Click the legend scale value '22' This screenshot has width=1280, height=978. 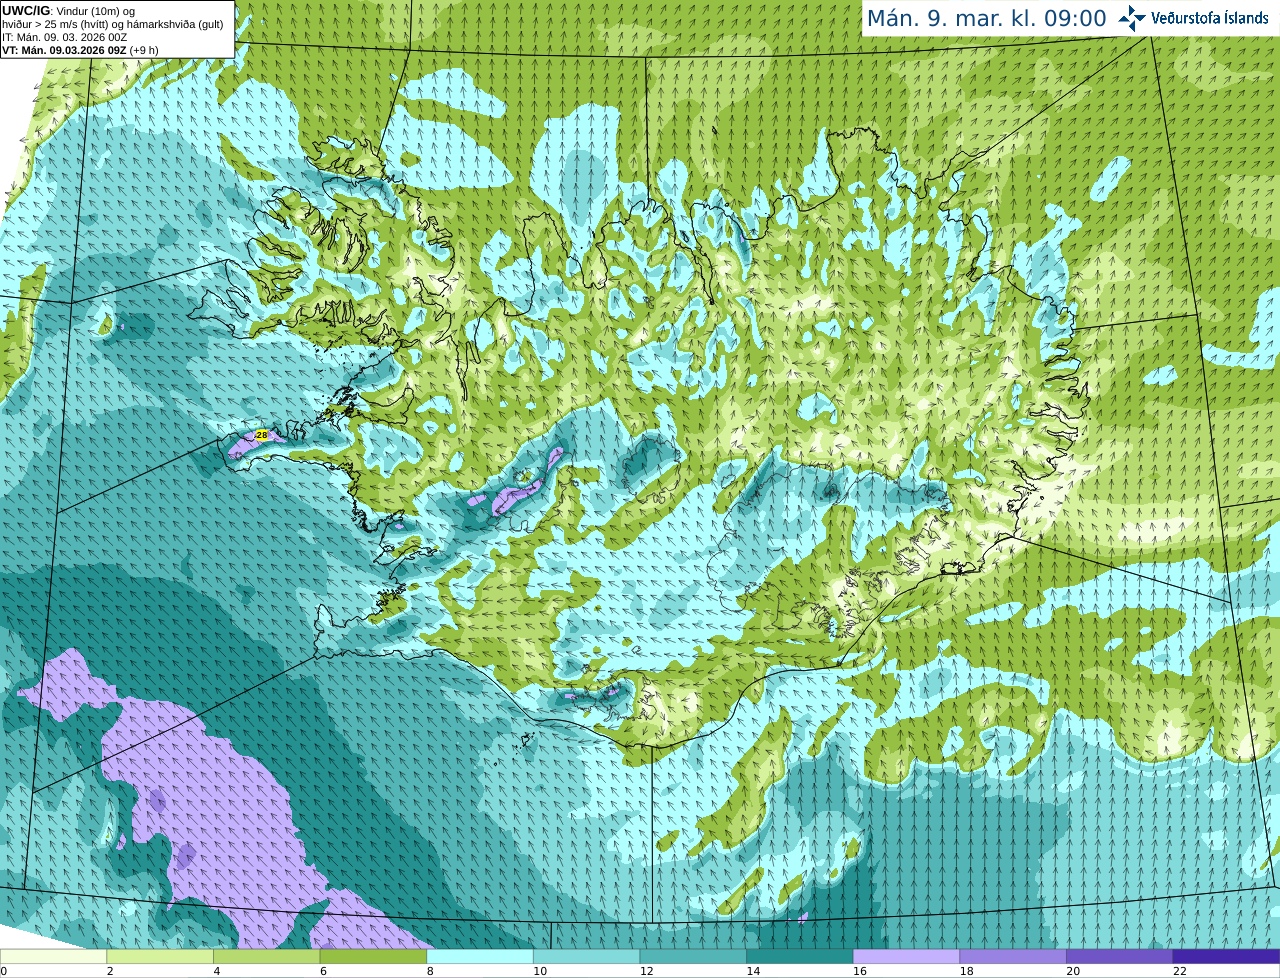[x=1180, y=971]
